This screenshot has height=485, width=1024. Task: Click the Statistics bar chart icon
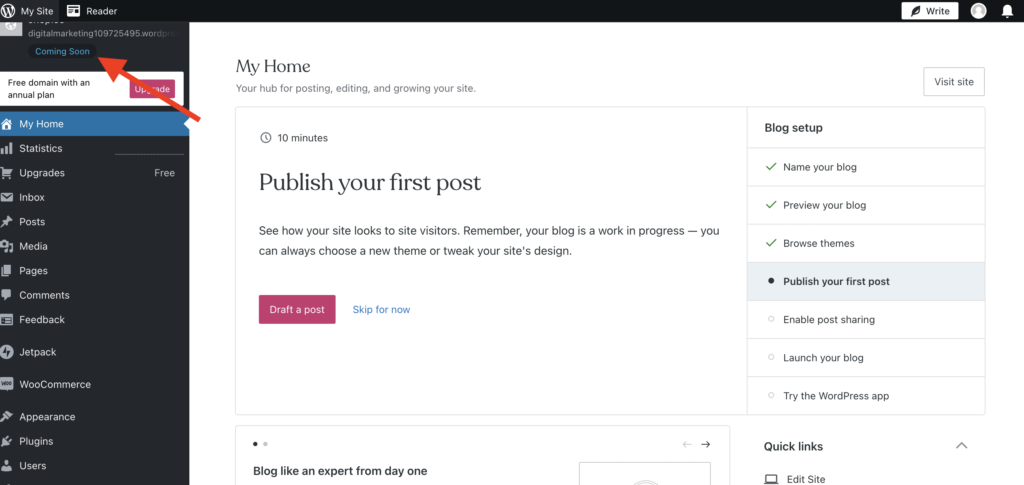click(8, 148)
